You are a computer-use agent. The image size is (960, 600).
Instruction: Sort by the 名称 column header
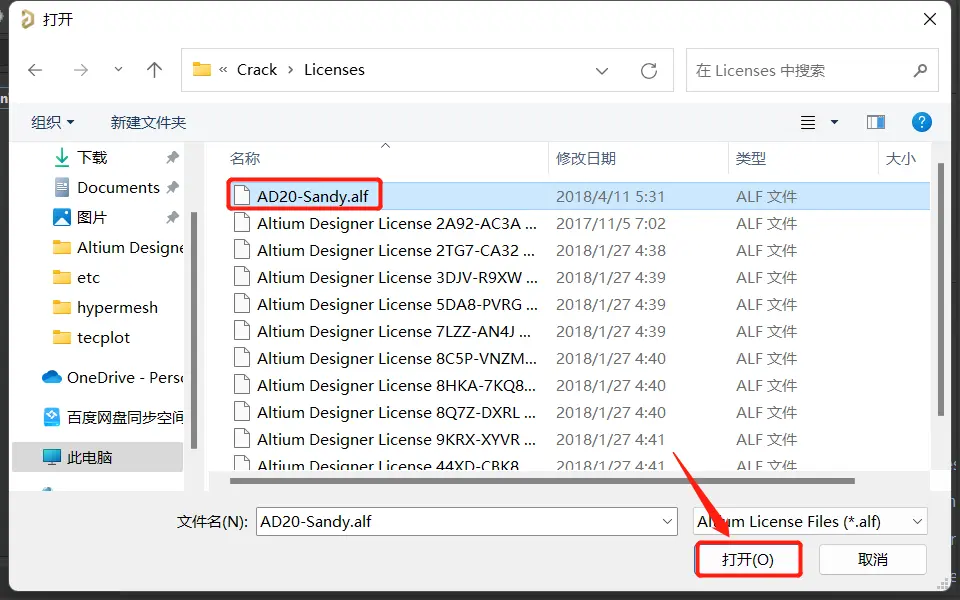[245, 159]
